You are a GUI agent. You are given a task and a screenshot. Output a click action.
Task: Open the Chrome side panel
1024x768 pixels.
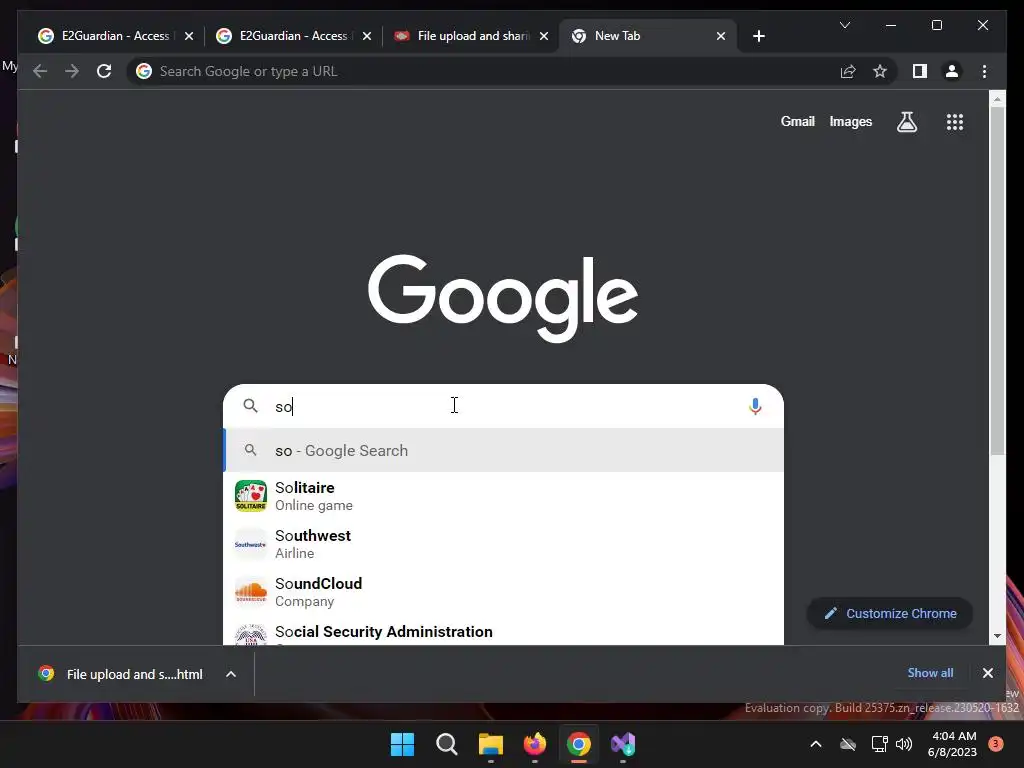pyautogui.click(x=920, y=71)
